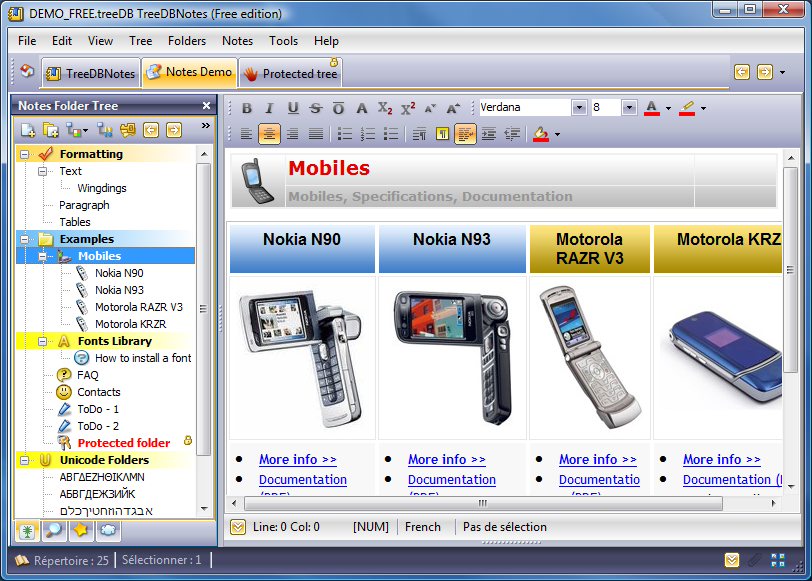Open the Tools menu
The image size is (812, 581).
point(283,40)
